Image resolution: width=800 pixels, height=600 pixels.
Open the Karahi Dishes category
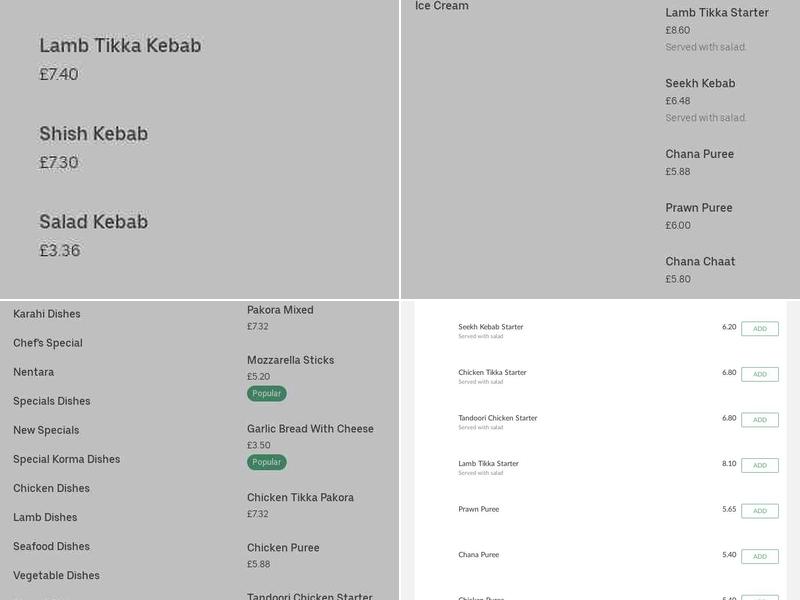[x=47, y=314]
